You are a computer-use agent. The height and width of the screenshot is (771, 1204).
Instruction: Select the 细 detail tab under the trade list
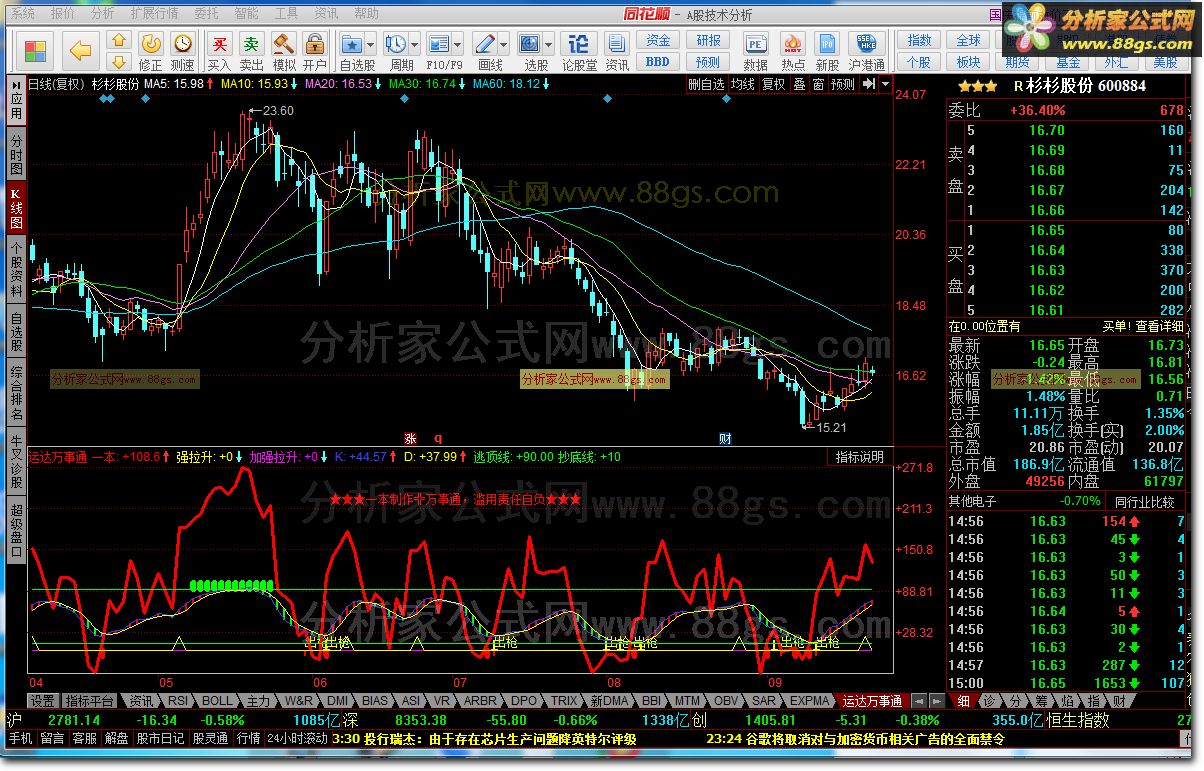tap(962, 701)
